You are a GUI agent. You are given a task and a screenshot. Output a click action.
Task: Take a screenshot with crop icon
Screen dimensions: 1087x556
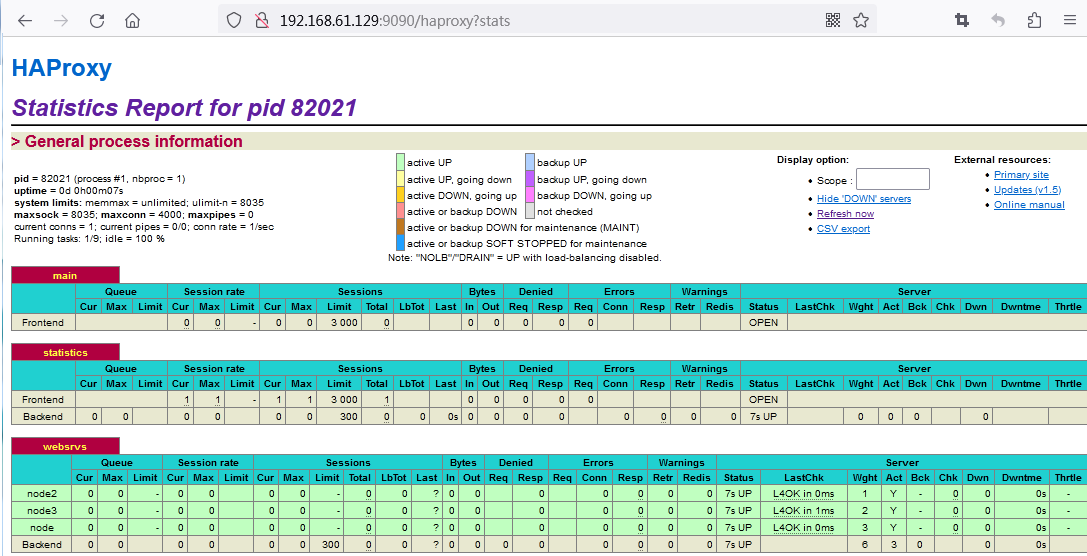point(962,21)
